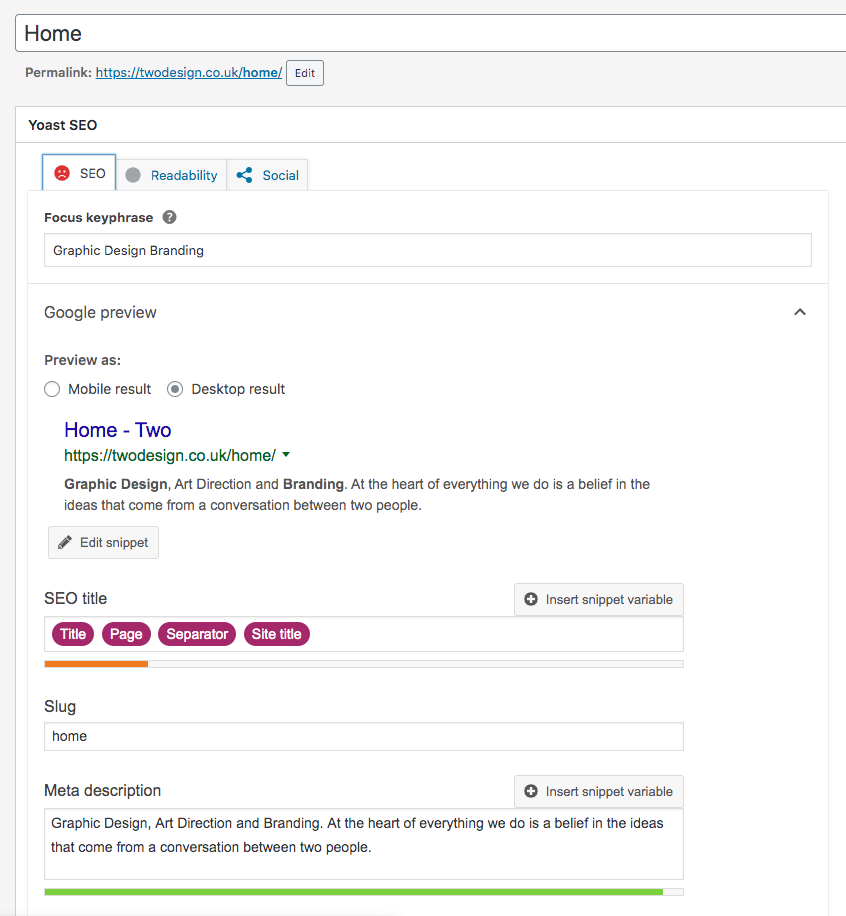
Task: Open the green URL dropdown arrow in preview
Action: (286, 455)
